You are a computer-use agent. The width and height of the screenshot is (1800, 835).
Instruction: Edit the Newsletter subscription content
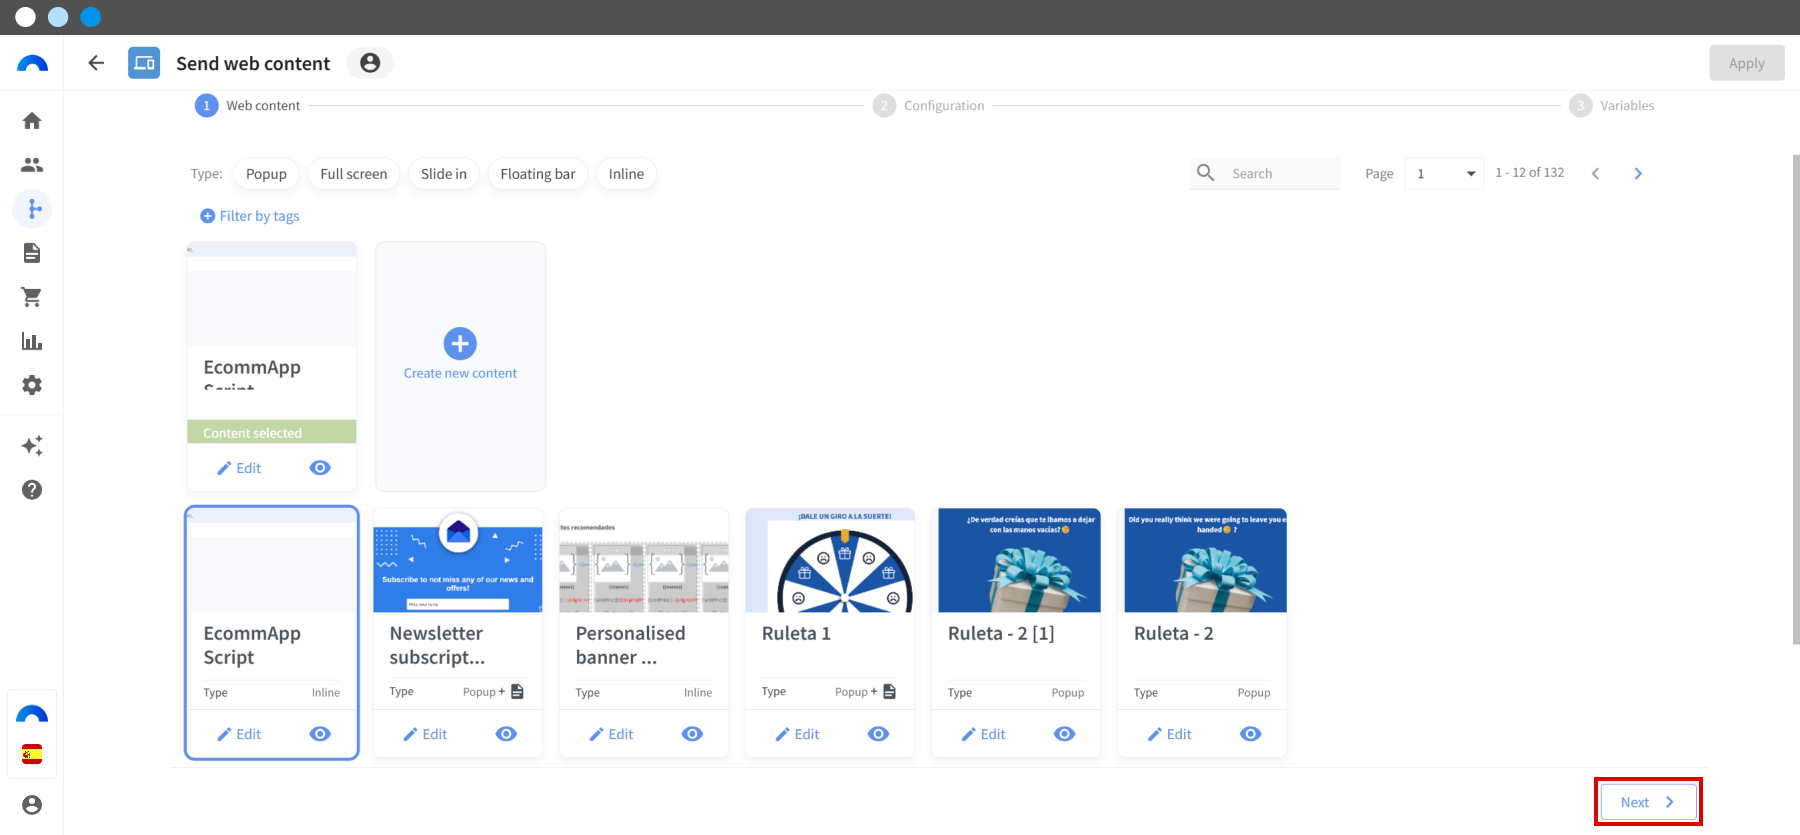426,734
